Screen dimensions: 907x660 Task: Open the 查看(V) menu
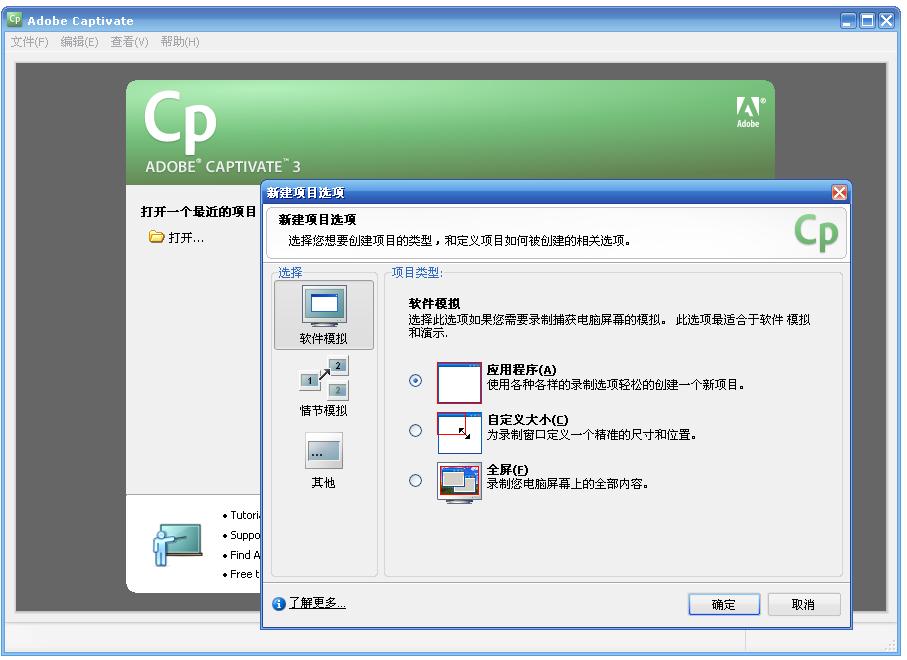pyautogui.click(x=129, y=42)
